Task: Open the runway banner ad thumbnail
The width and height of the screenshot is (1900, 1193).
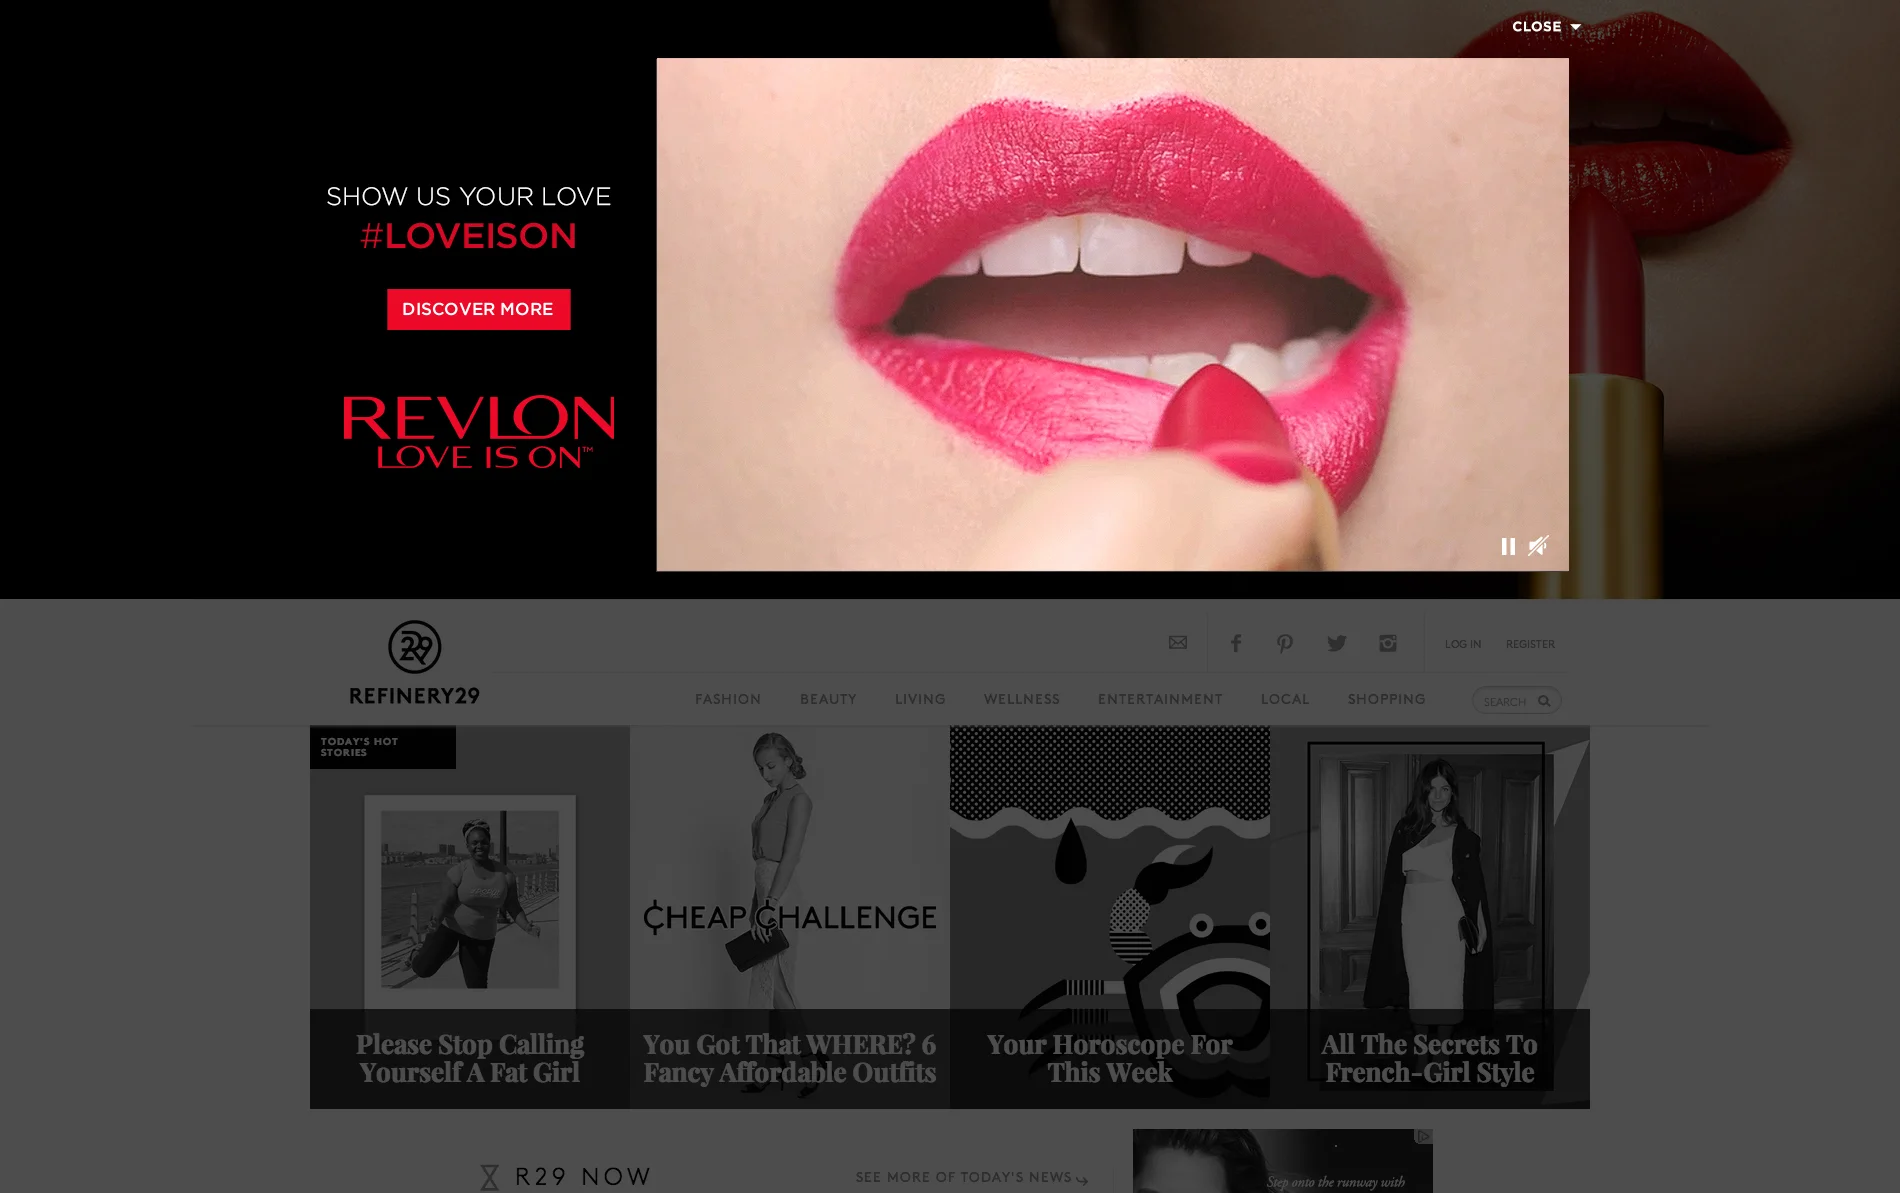Action: tap(1283, 1161)
